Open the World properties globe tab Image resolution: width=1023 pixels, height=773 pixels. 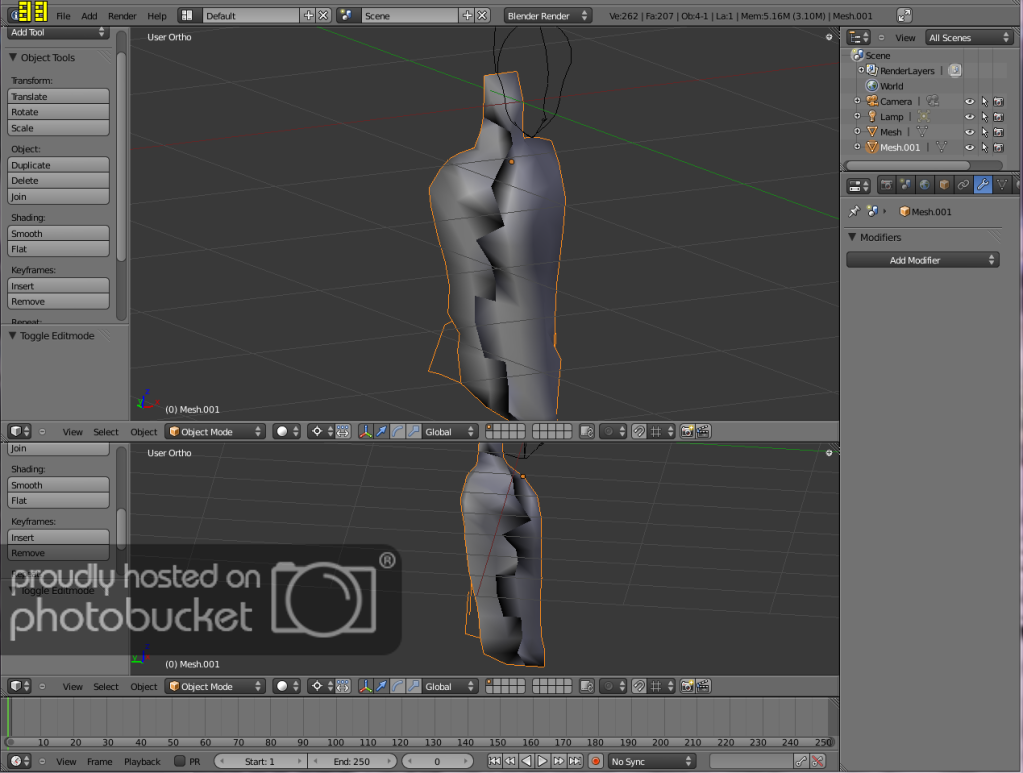[924, 185]
